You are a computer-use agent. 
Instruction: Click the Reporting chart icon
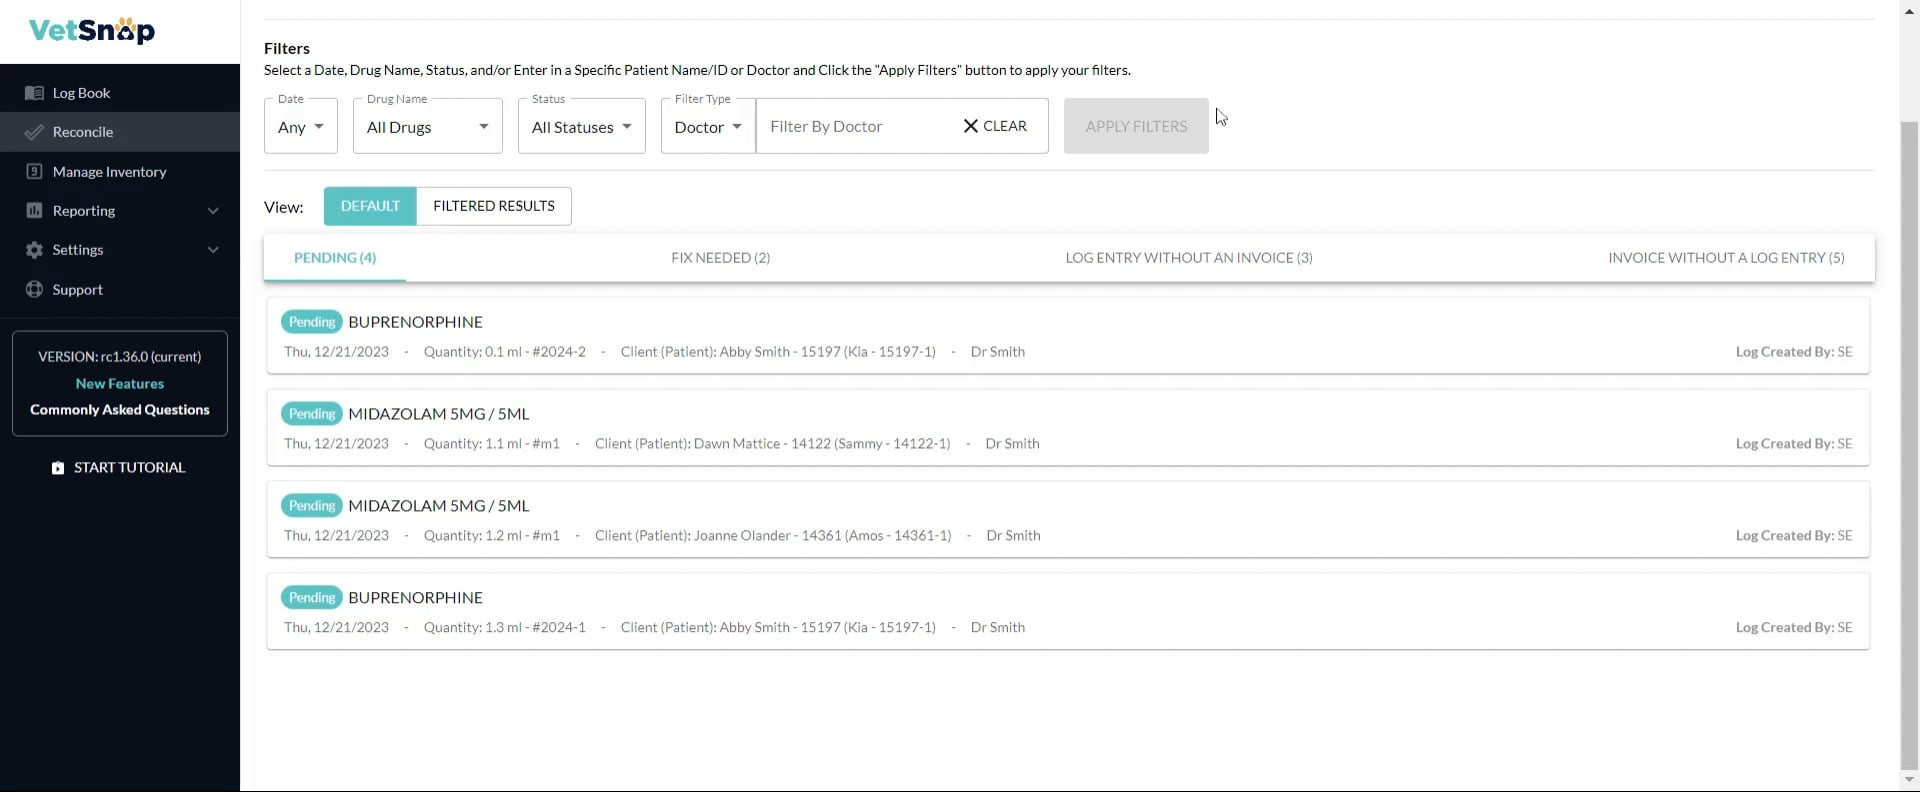pos(34,211)
